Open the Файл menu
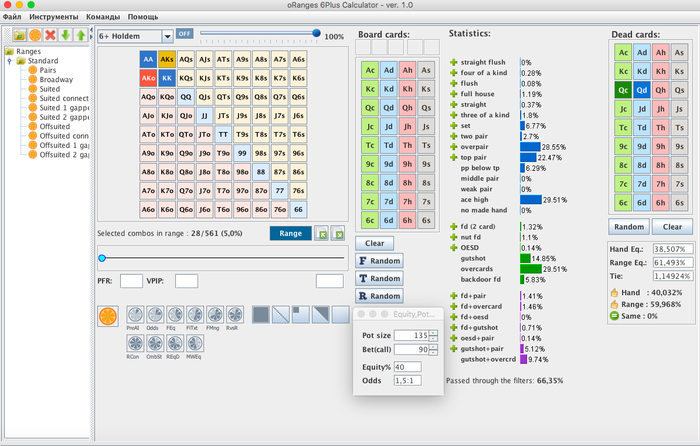Viewport: 700px width, 446px height. tap(12, 17)
